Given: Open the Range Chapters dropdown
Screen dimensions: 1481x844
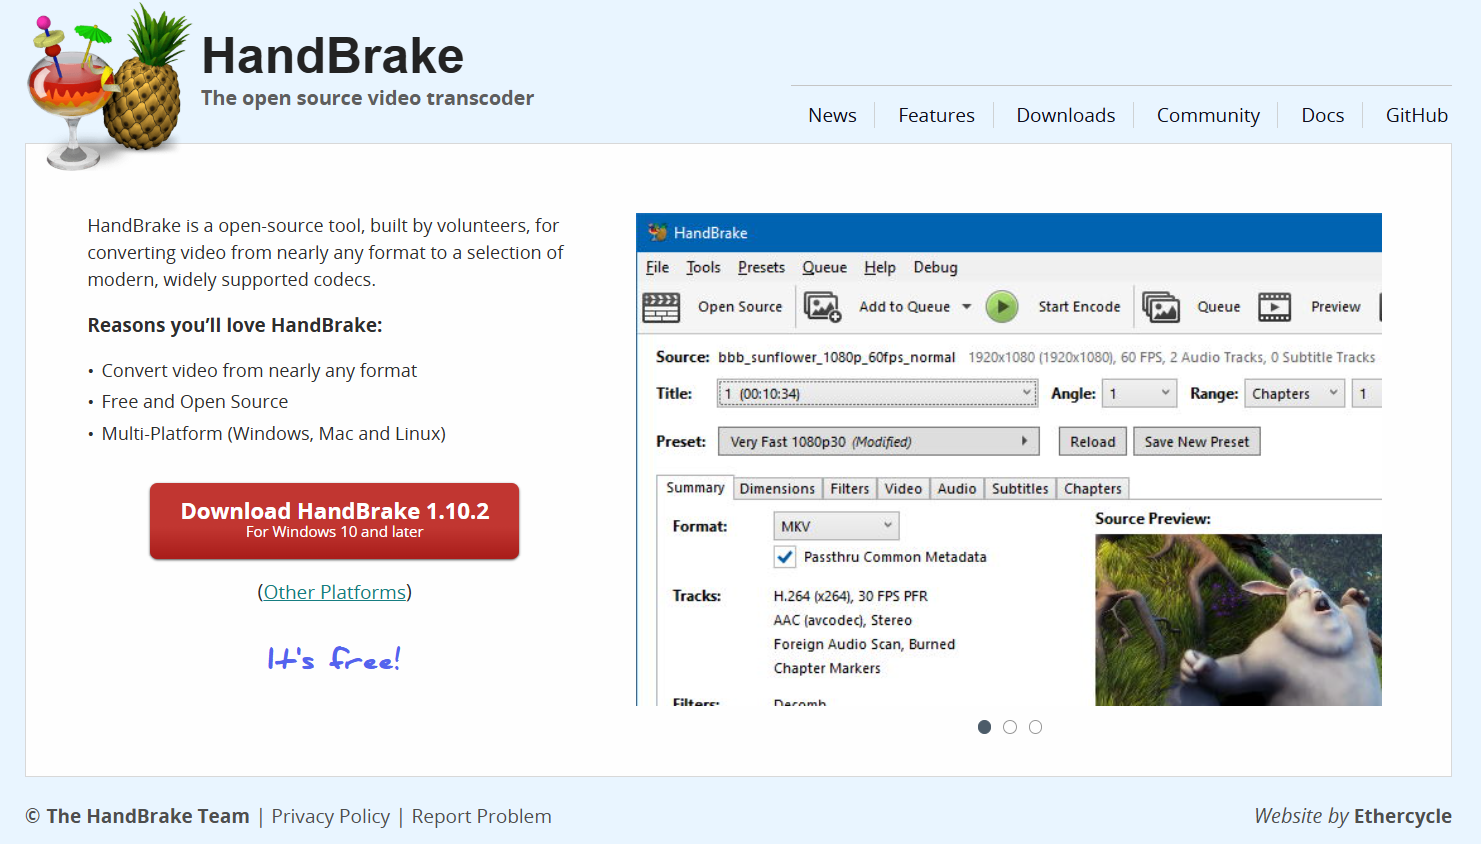Looking at the screenshot, I should pos(1294,394).
